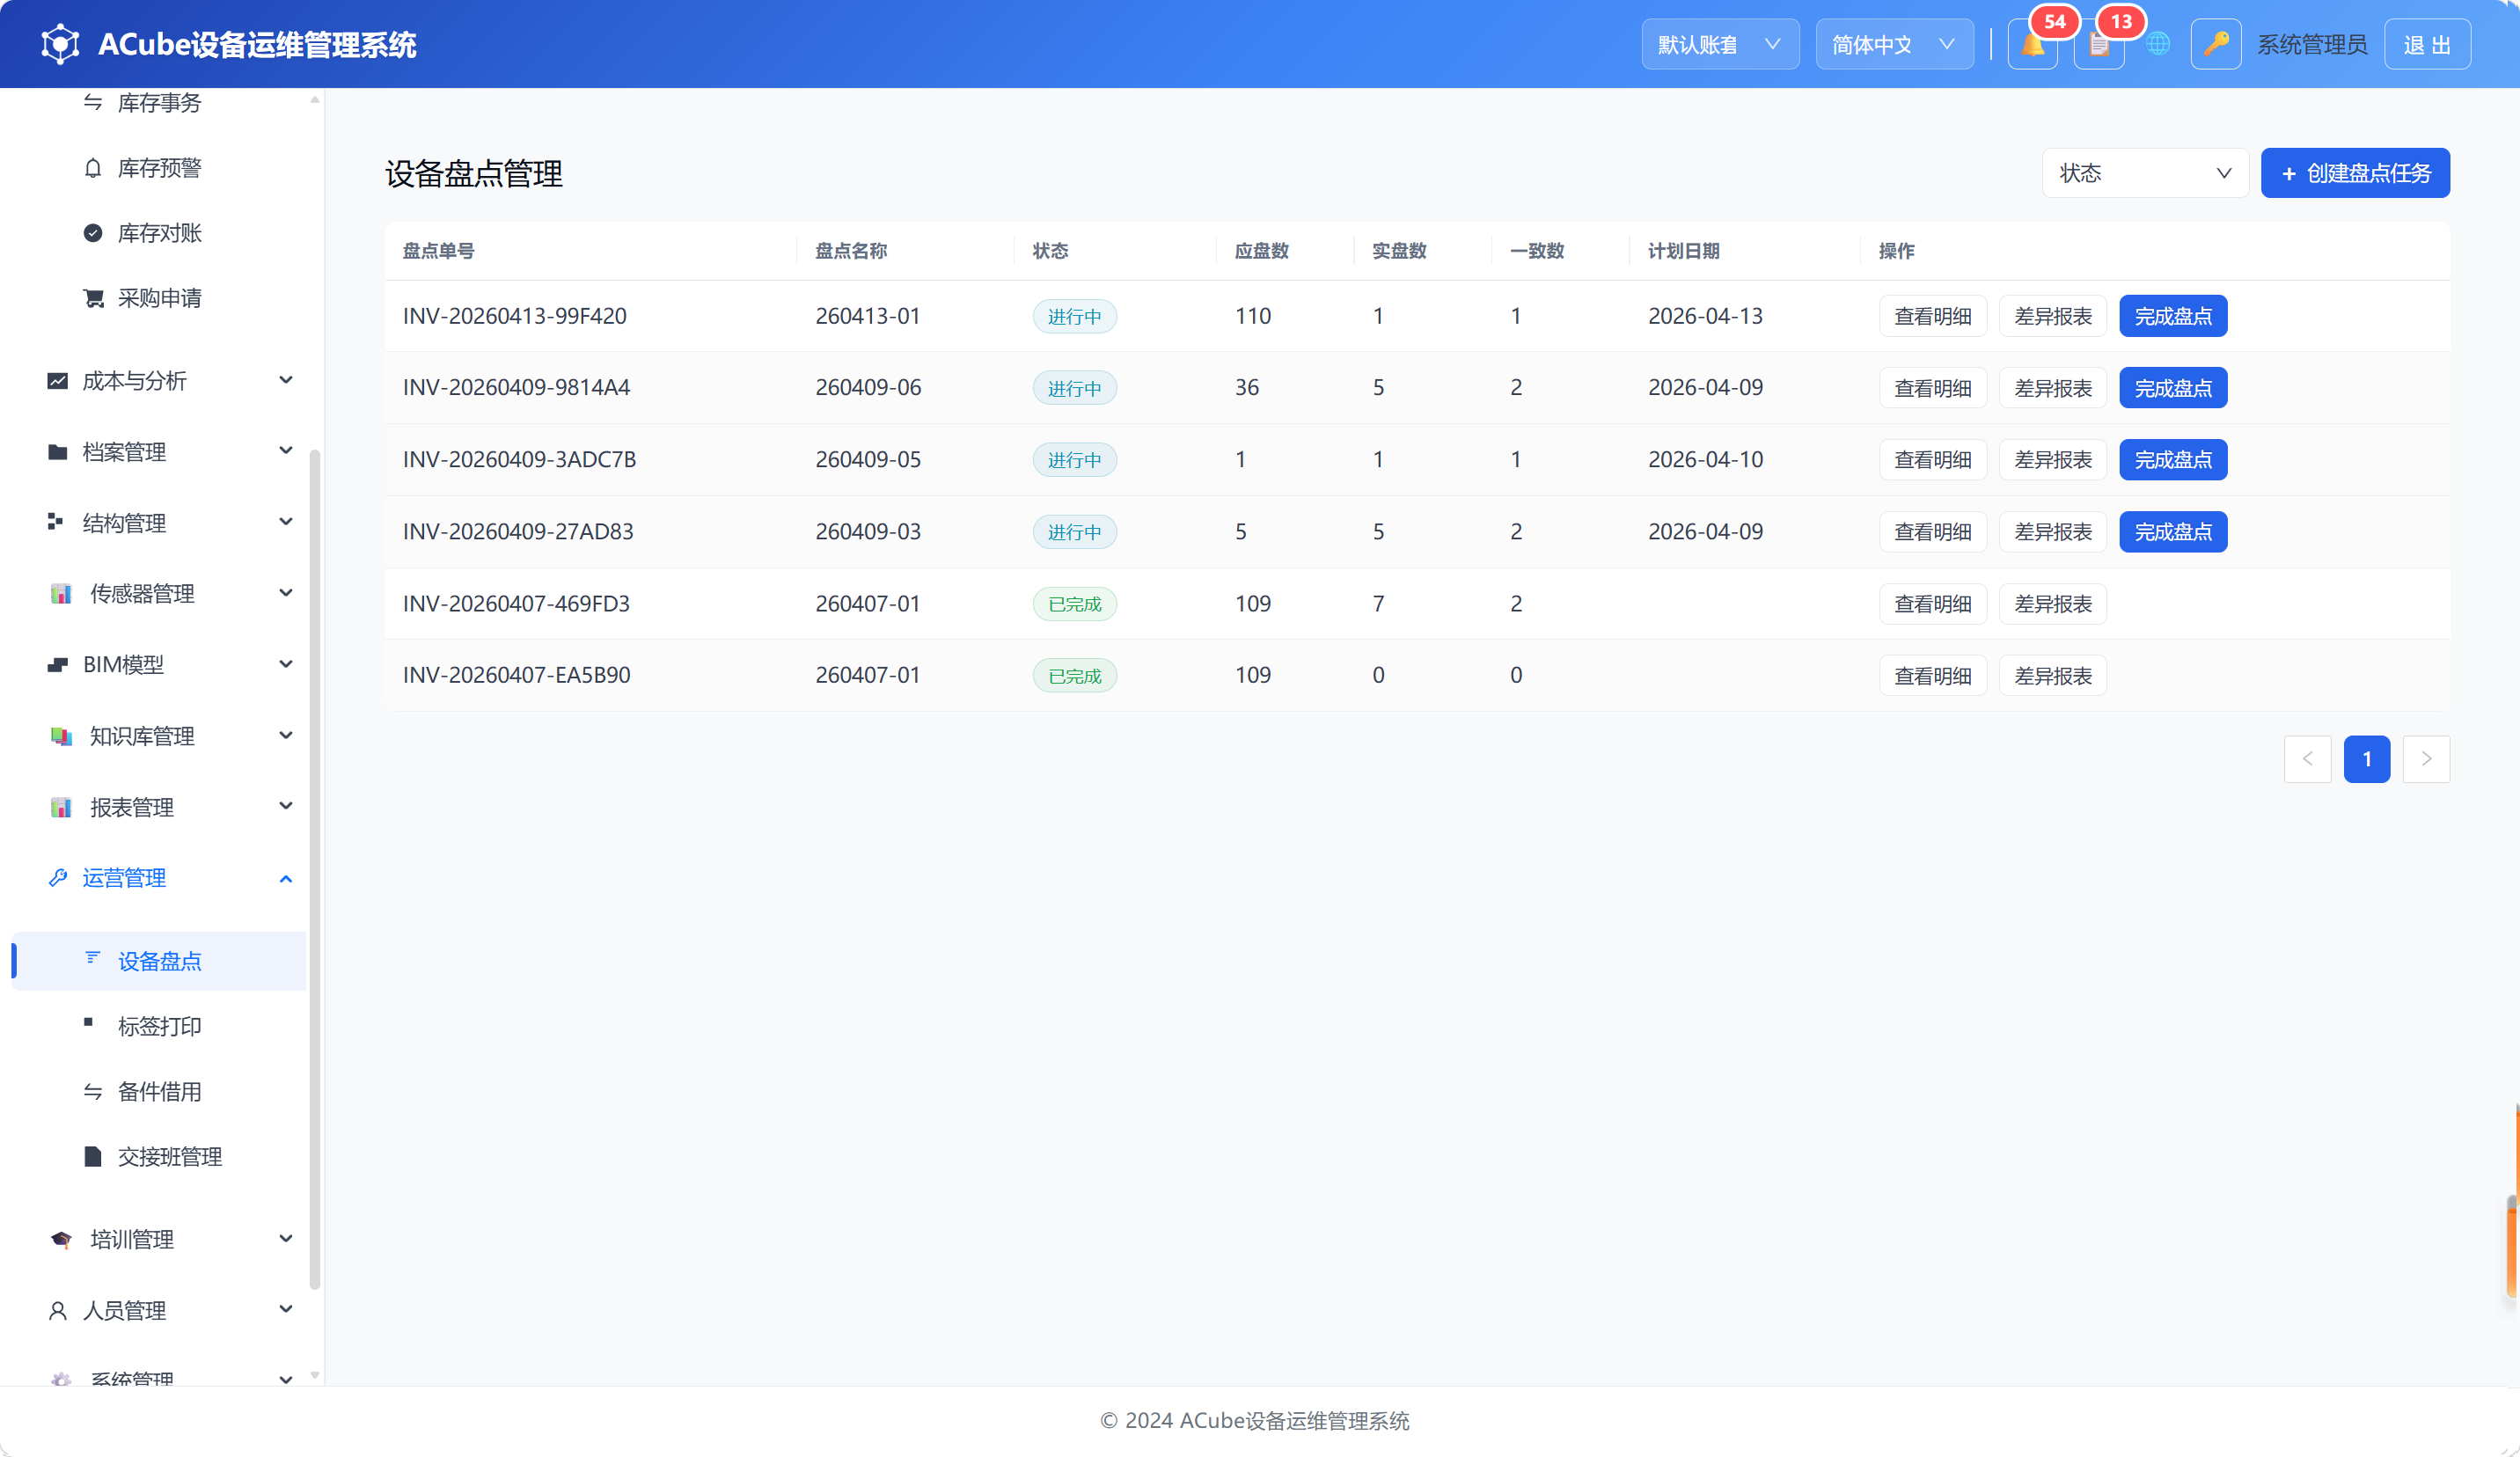The width and height of the screenshot is (2520, 1457).
Task: Click the globe icon in header
Action: [x=2158, y=45]
